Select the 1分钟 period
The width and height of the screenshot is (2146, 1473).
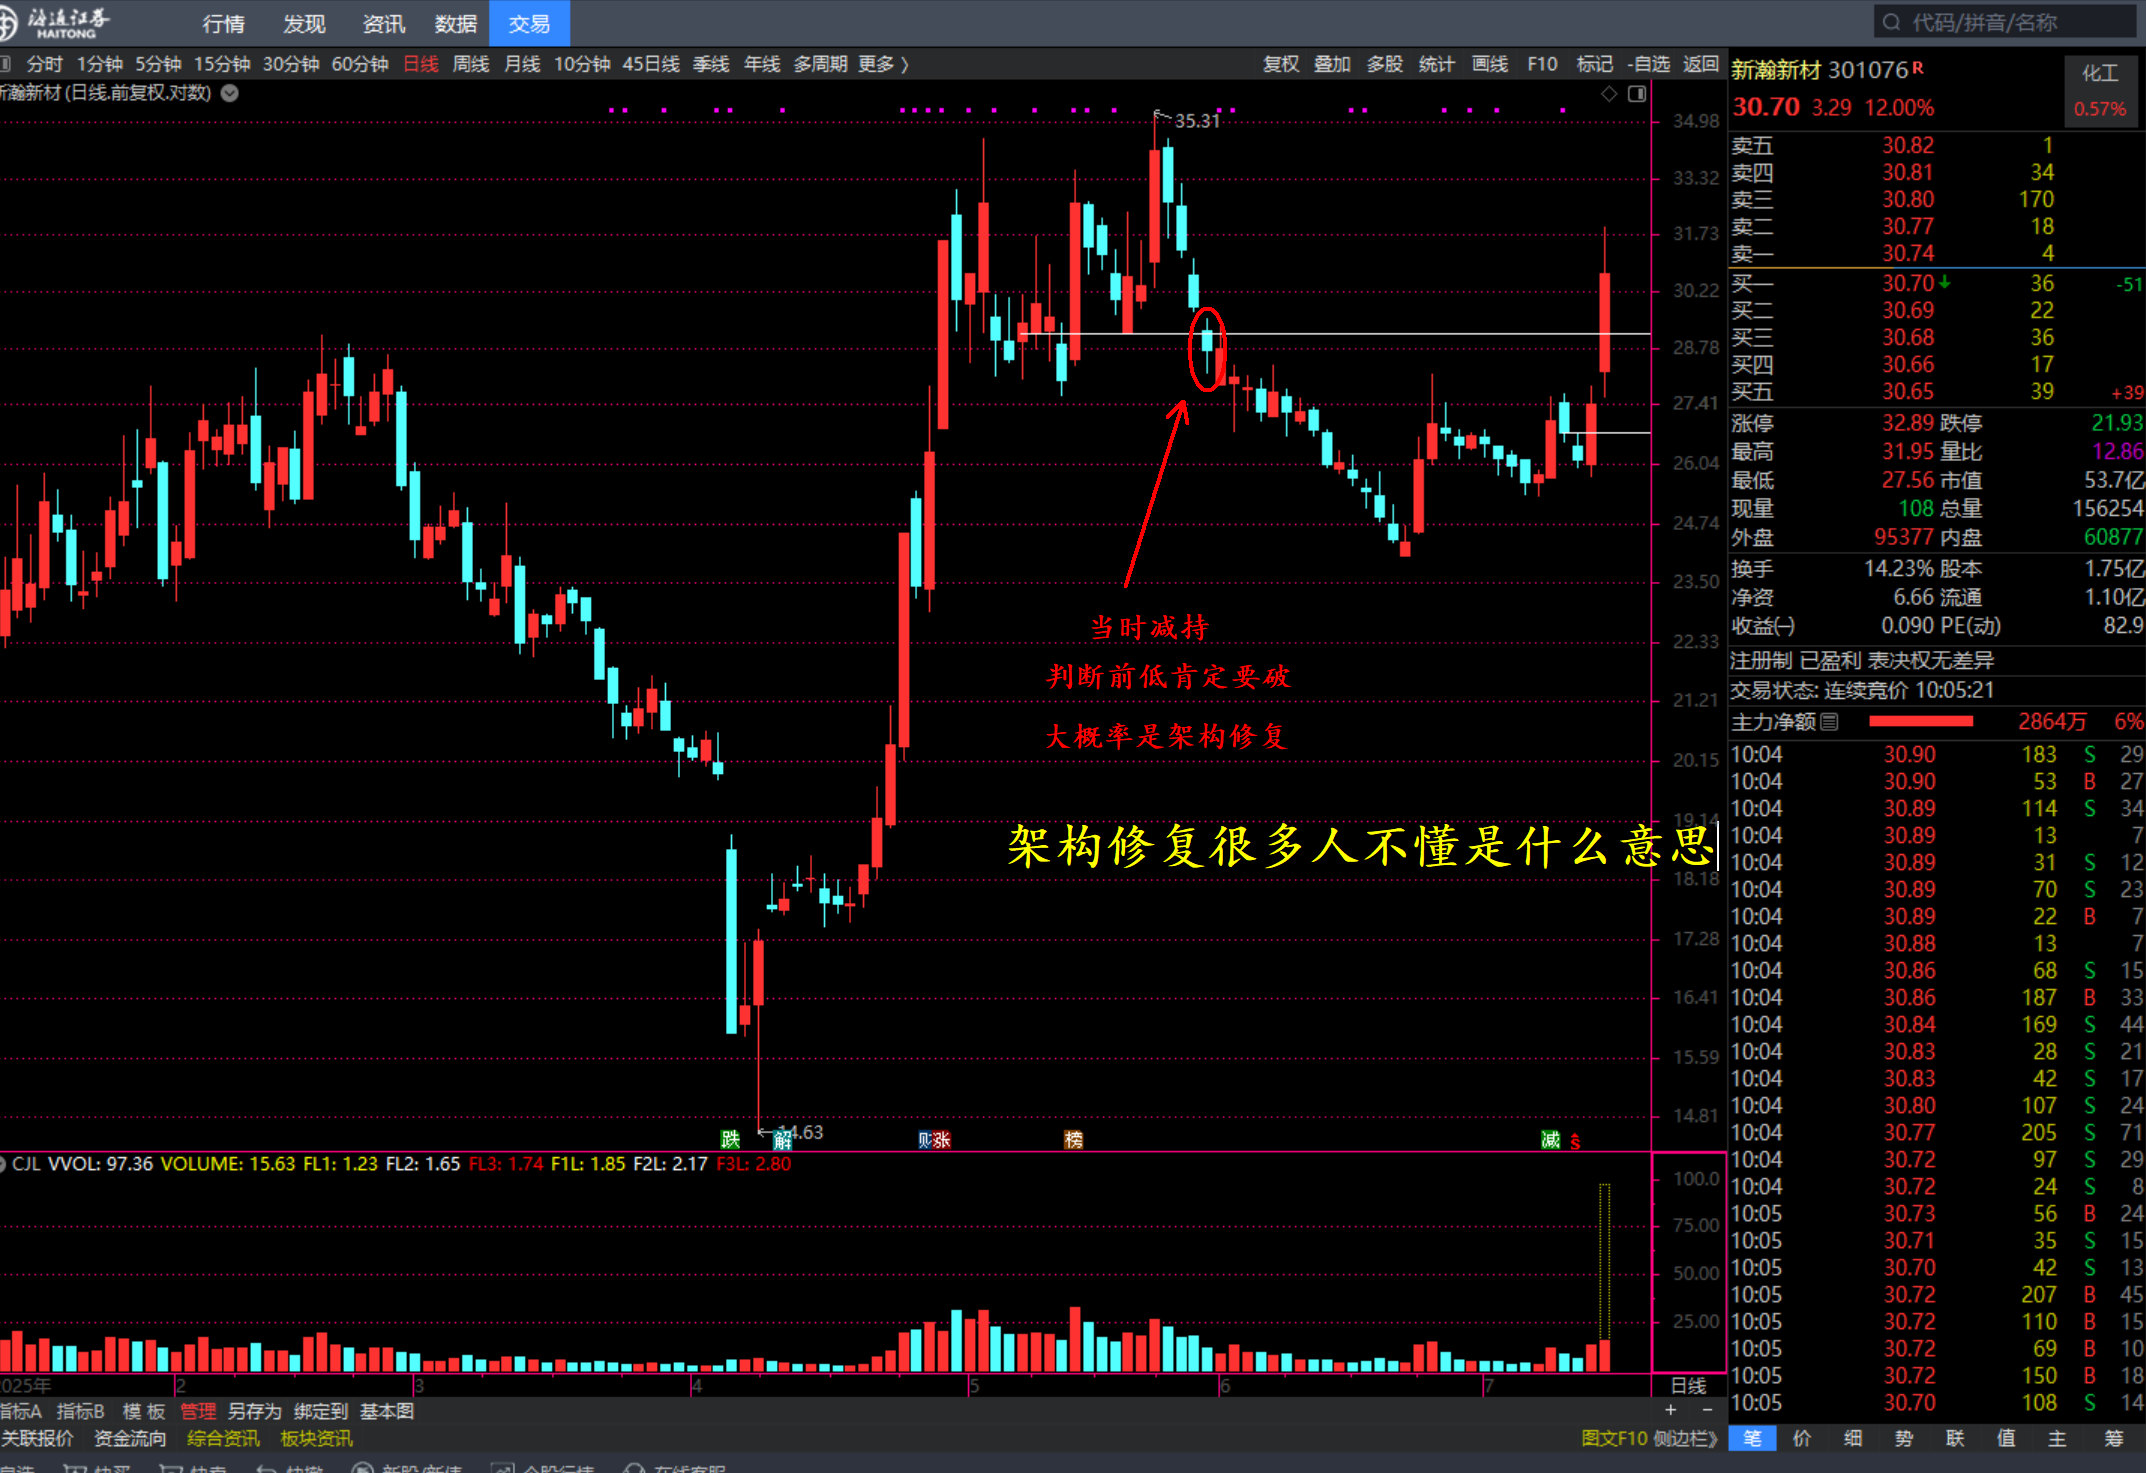(99, 64)
